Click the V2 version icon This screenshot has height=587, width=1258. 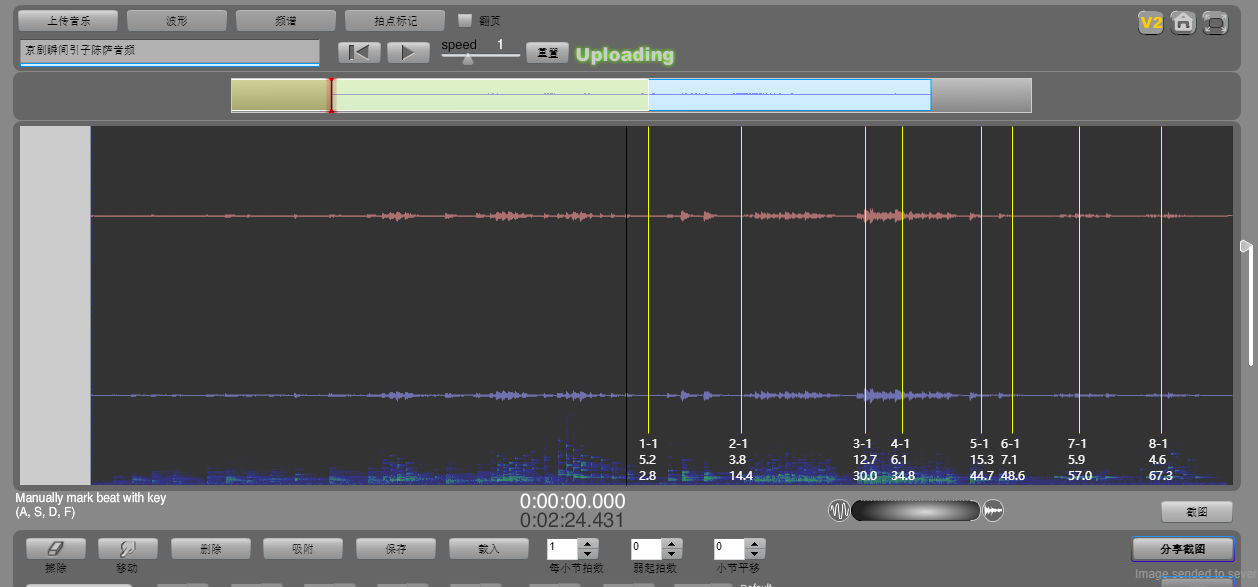point(1150,22)
